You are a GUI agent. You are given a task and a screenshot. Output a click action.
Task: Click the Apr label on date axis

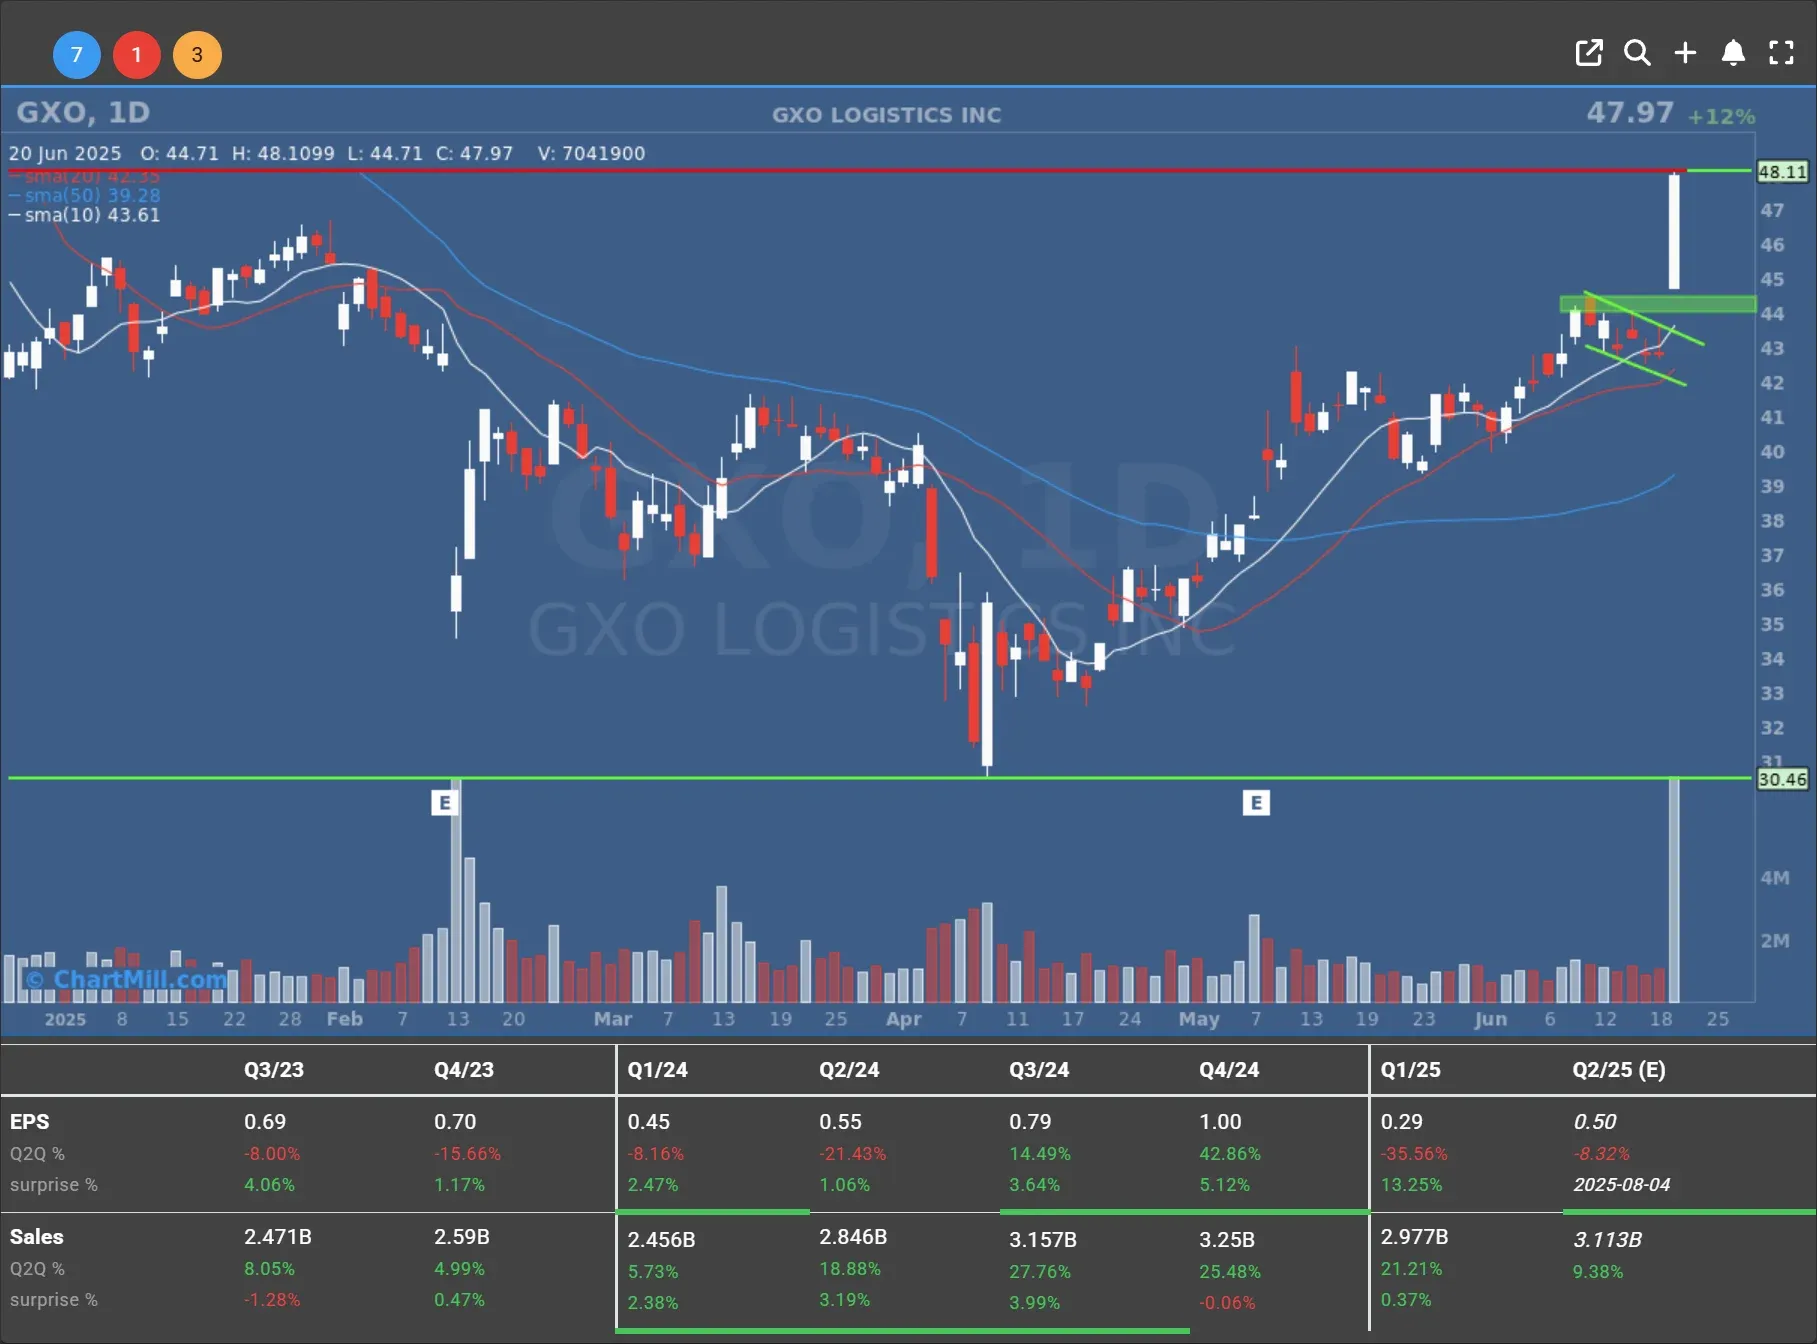[x=903, y=1019]
